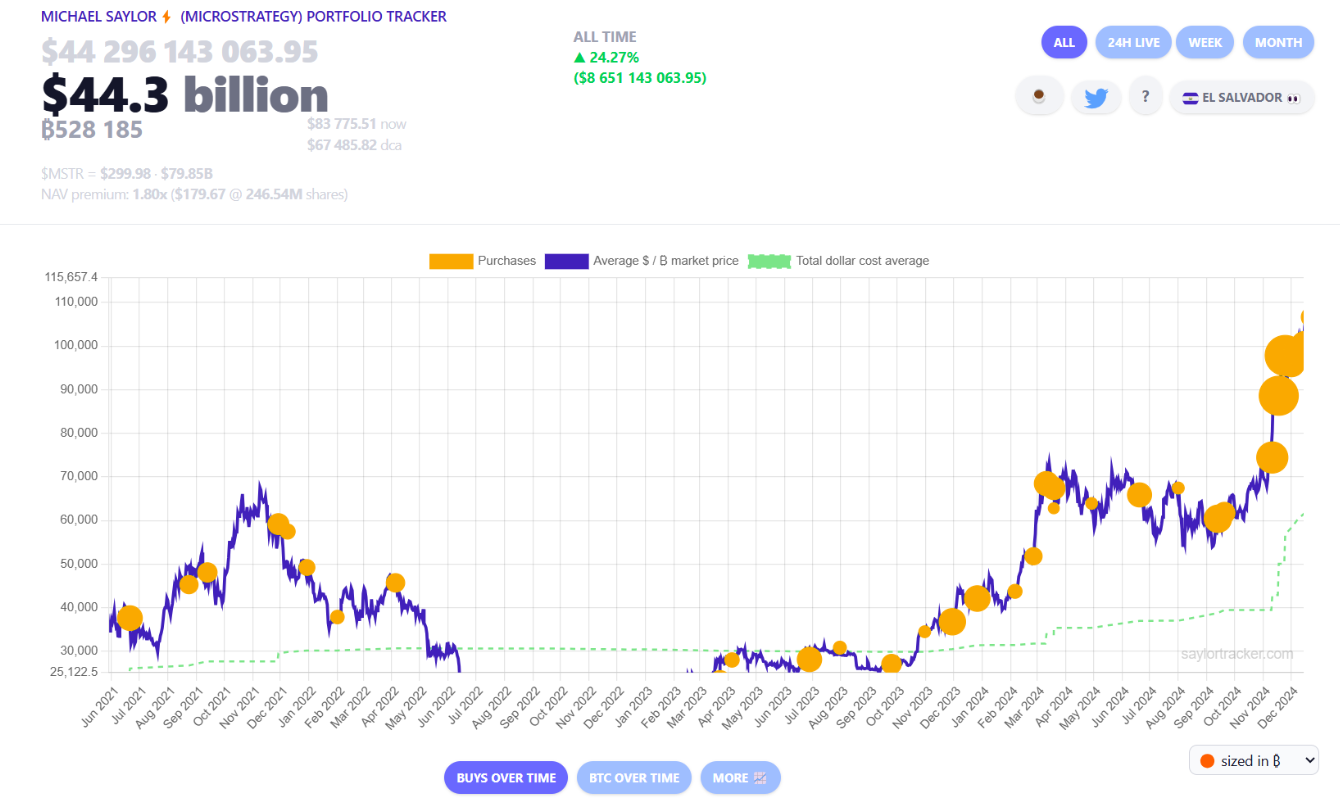Select the ALL time range tab
The height and width of the screenshot is (808, 1340).
[1064, 42]
